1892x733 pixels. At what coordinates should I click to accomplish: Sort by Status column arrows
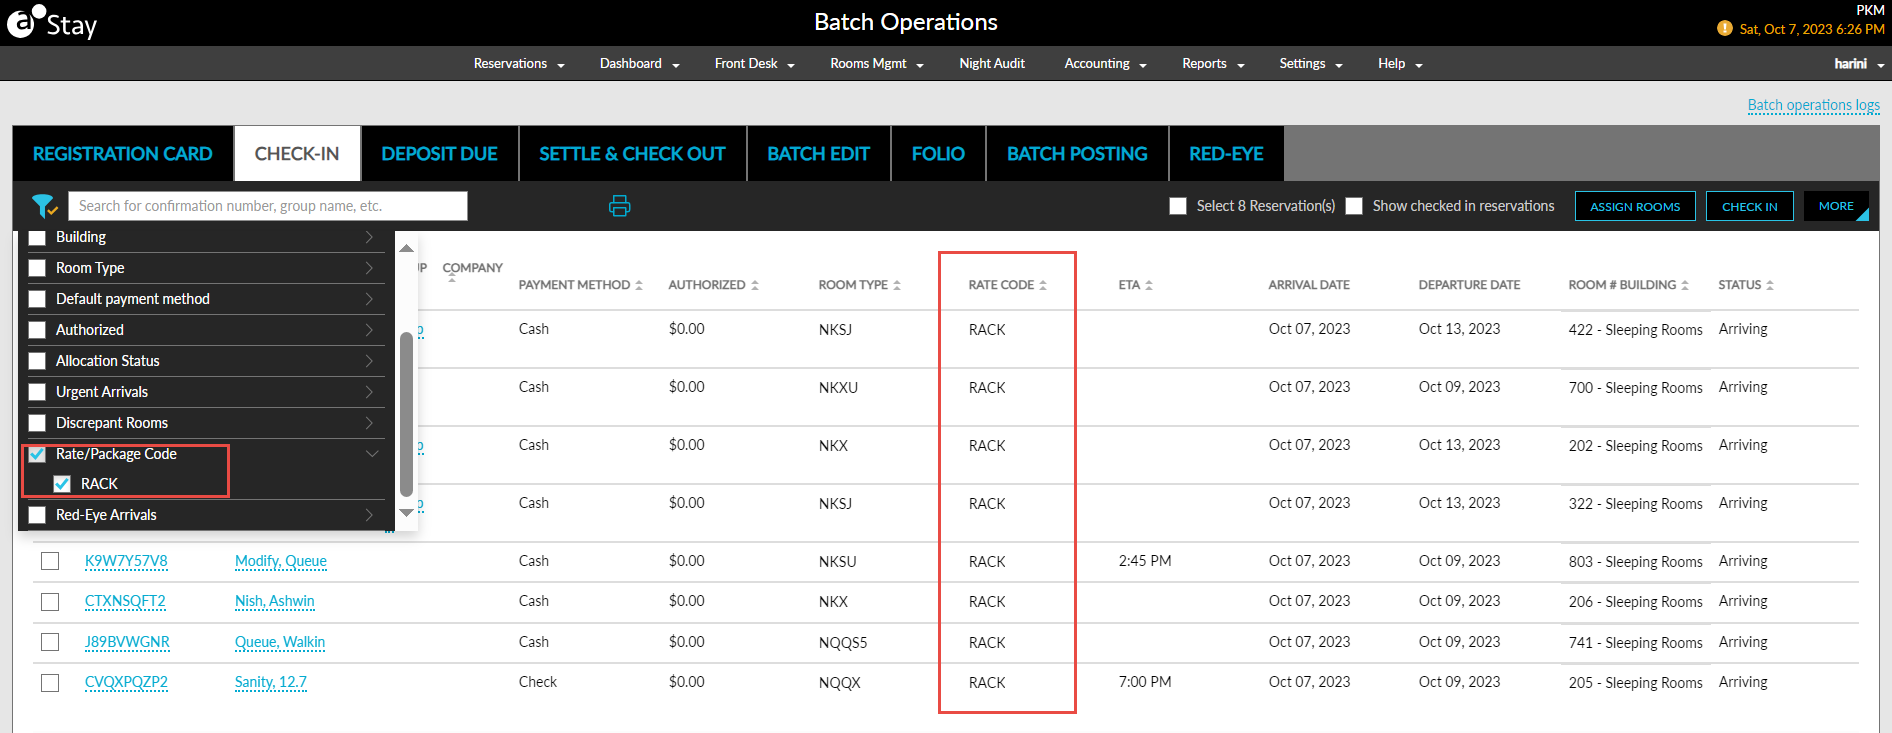point(1770,285)
